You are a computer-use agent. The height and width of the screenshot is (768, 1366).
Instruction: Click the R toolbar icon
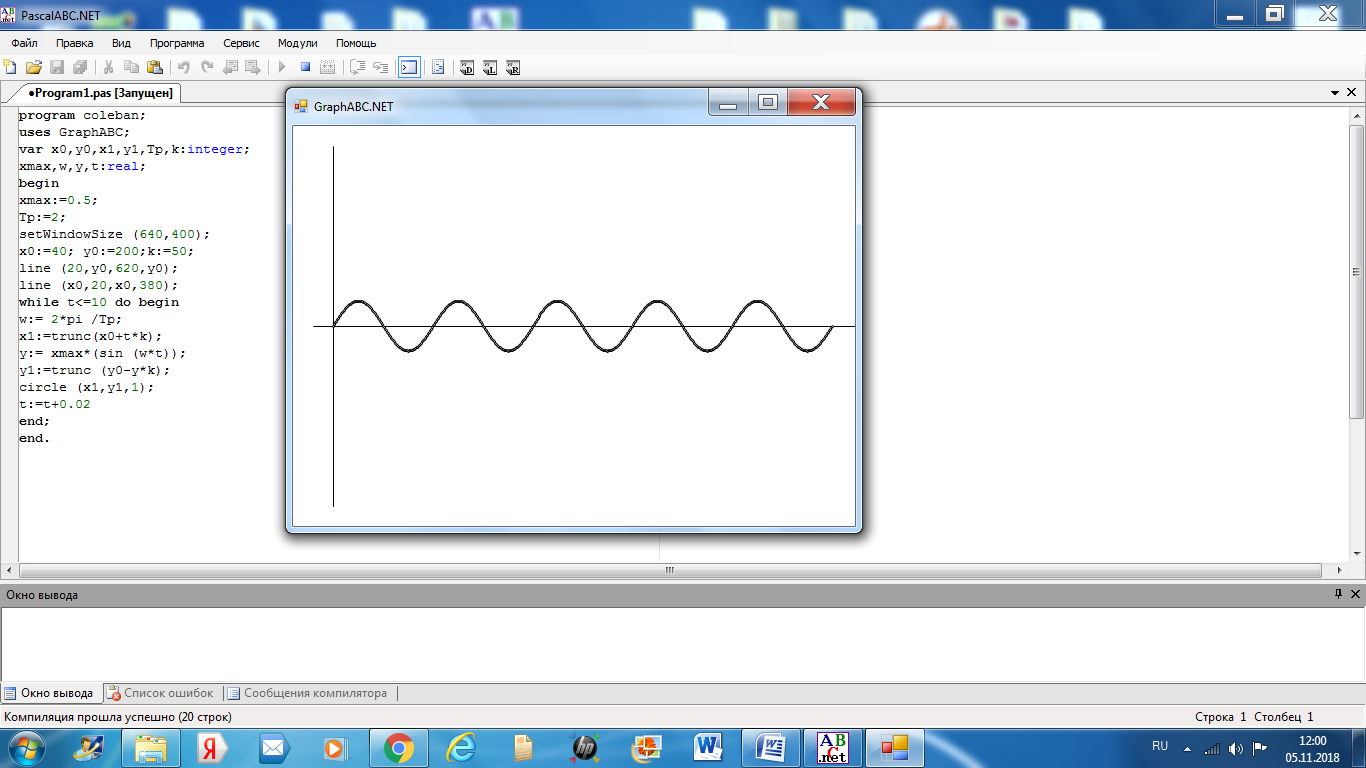coord(513,67)
